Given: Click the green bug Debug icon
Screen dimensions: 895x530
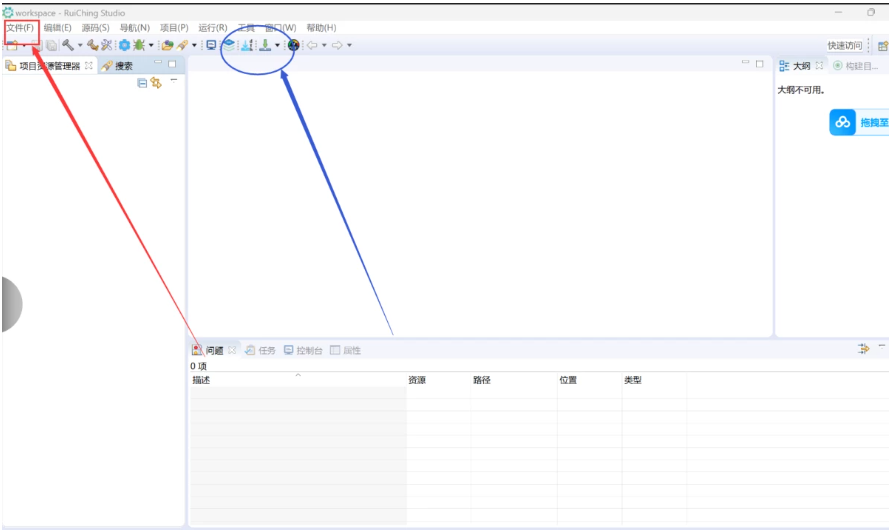Looking at the screenshot, I should tap(139, 45).
